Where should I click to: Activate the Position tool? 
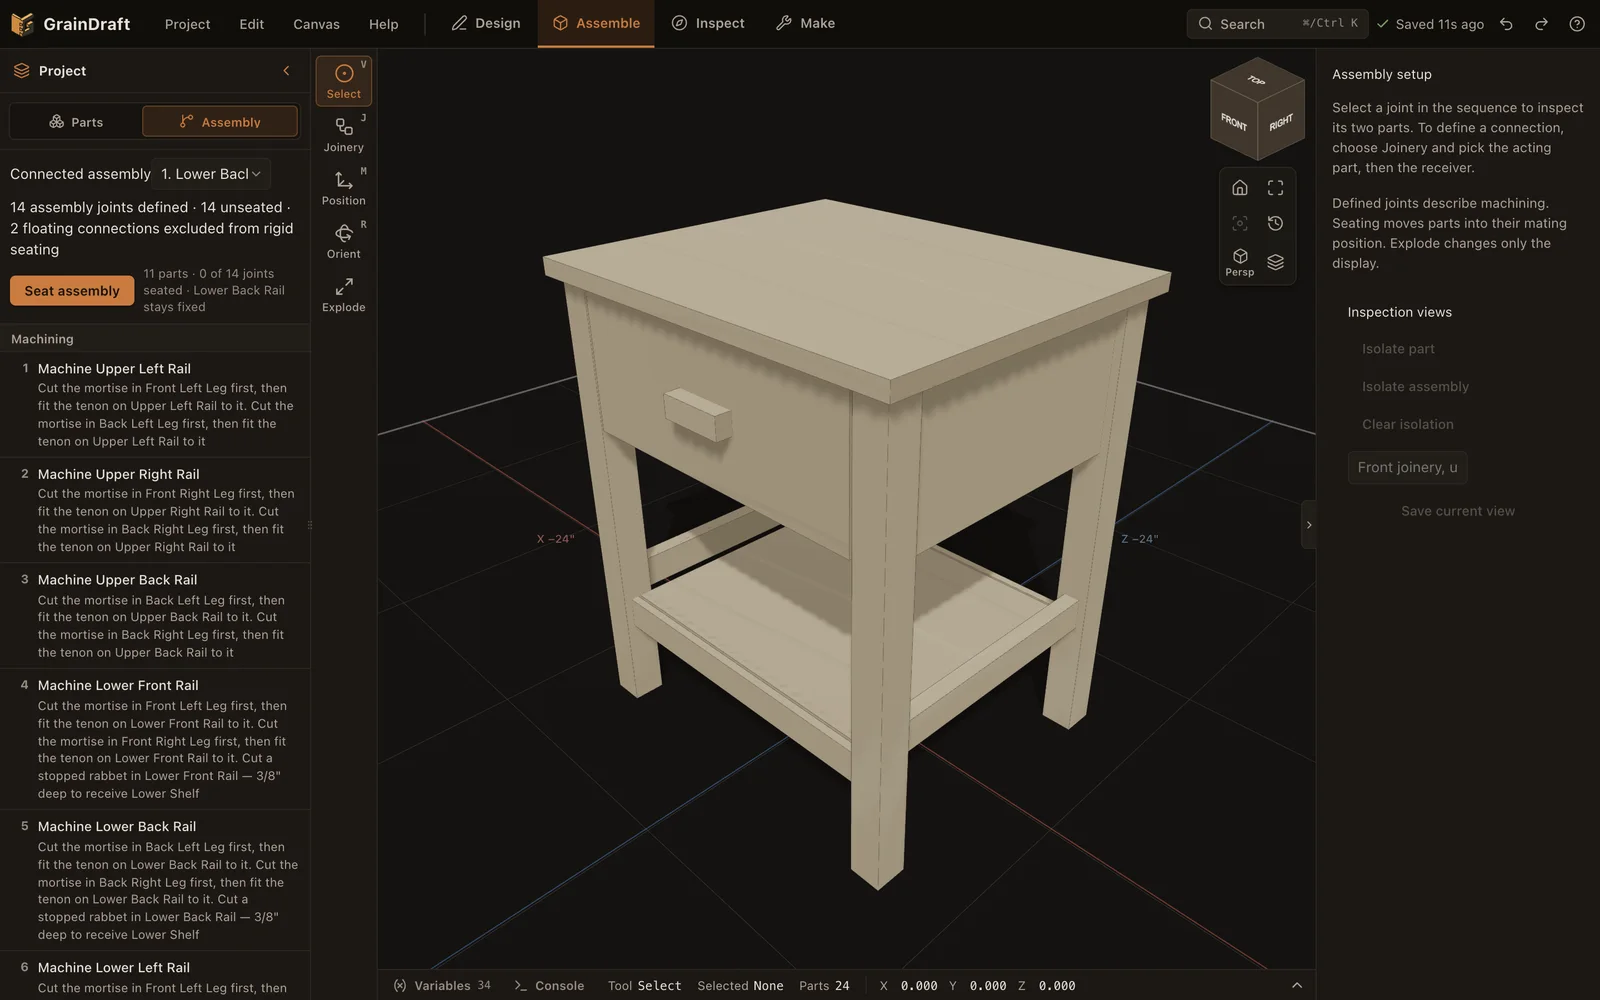[344, 187]
